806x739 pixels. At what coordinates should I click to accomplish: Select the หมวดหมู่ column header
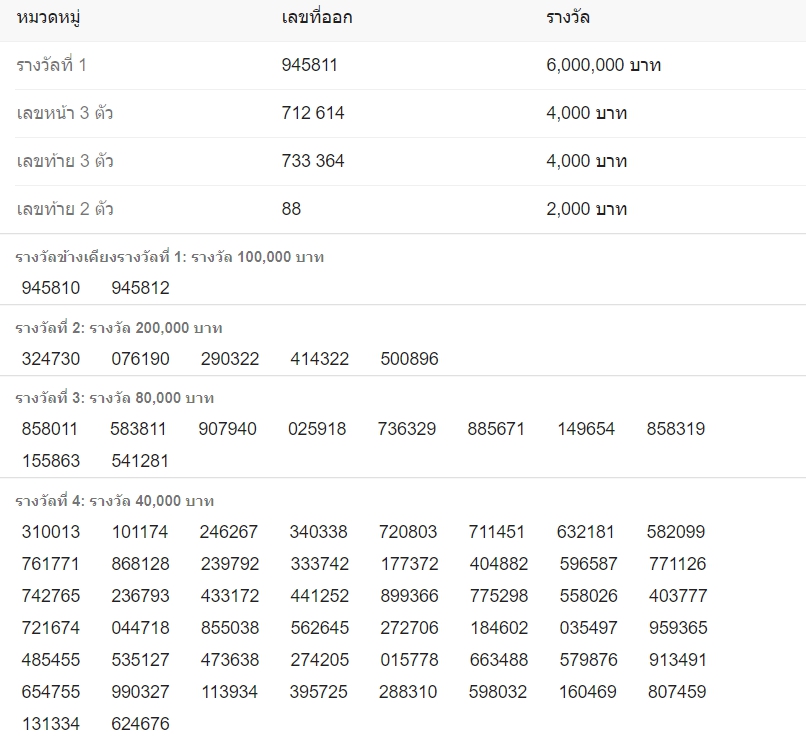coord(48,18)
